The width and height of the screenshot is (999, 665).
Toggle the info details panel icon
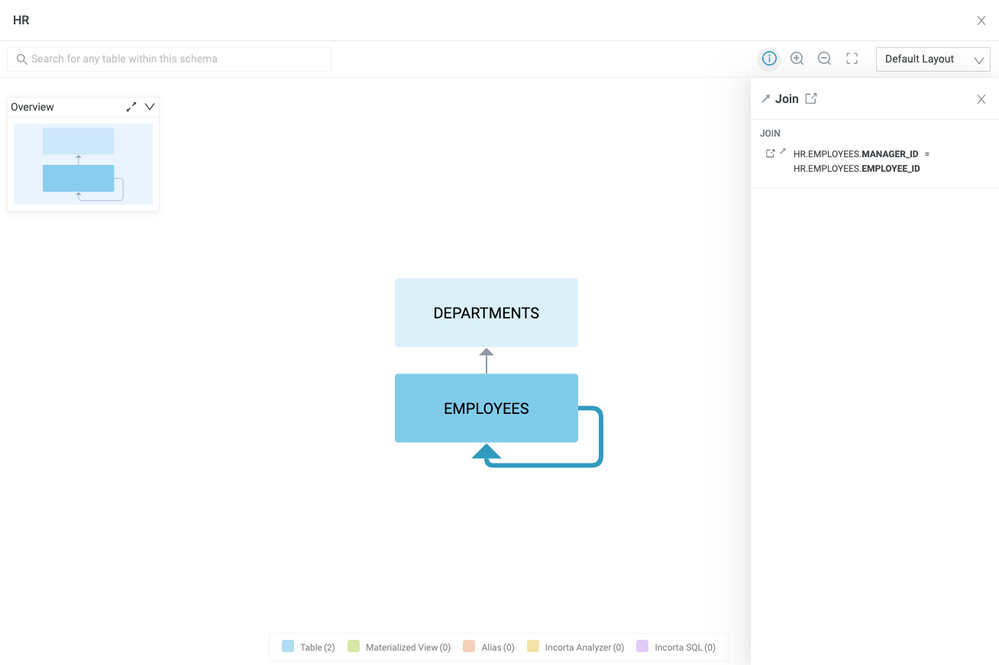[769, 59]
